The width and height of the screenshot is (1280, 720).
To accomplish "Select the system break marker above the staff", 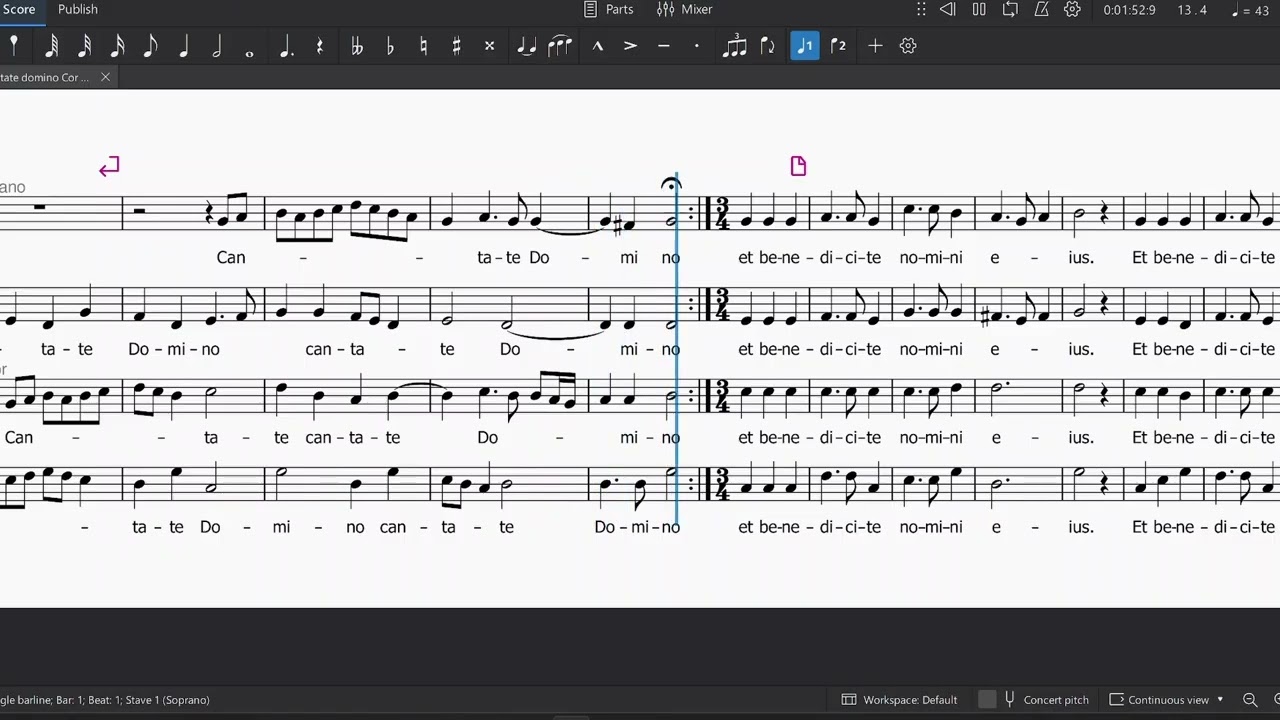I will coord(109,166).
